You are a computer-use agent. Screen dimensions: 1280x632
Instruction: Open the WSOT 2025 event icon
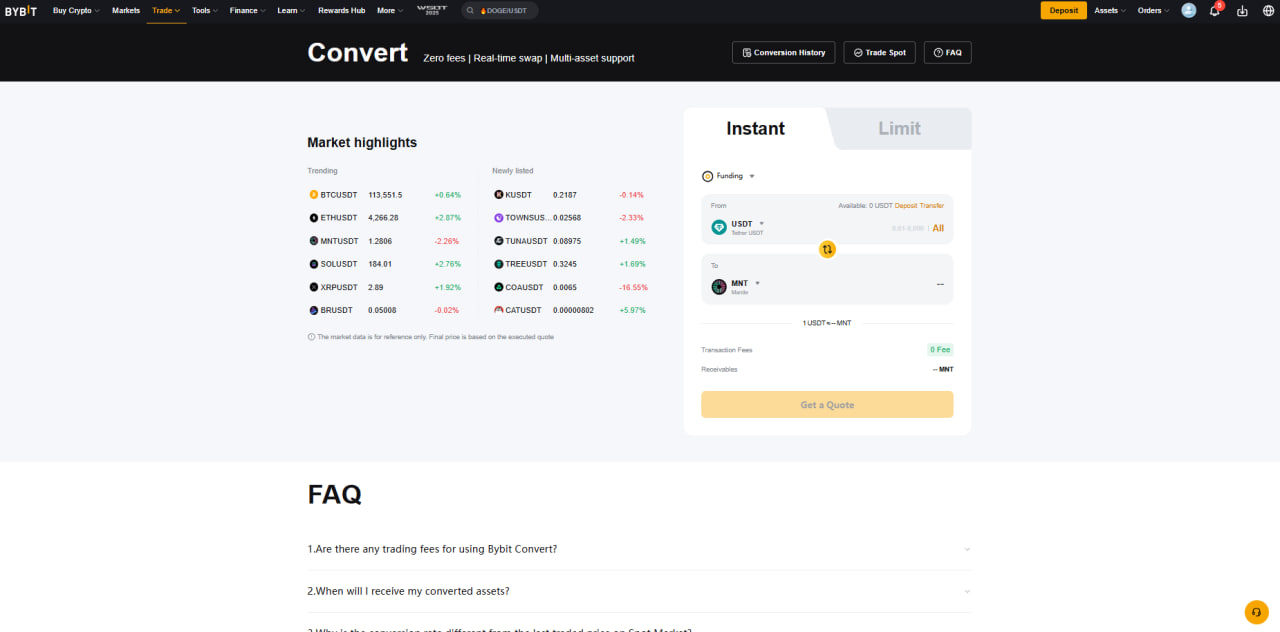click(x=432, y=10)
